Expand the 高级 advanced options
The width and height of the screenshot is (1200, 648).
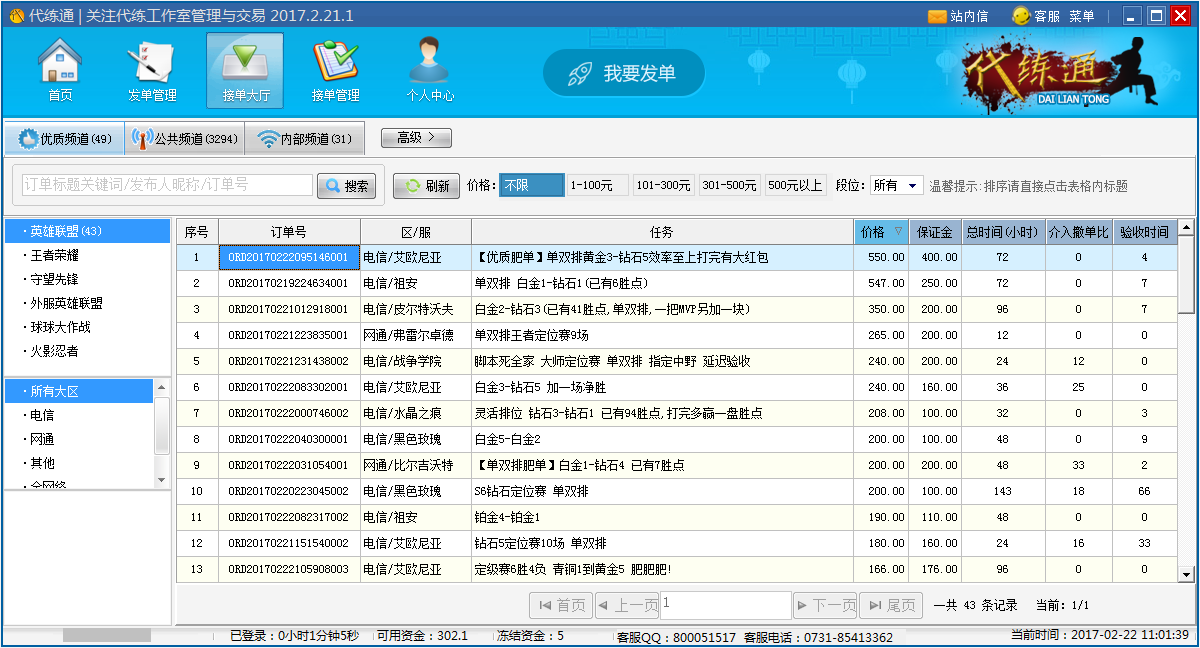(416, 138)
